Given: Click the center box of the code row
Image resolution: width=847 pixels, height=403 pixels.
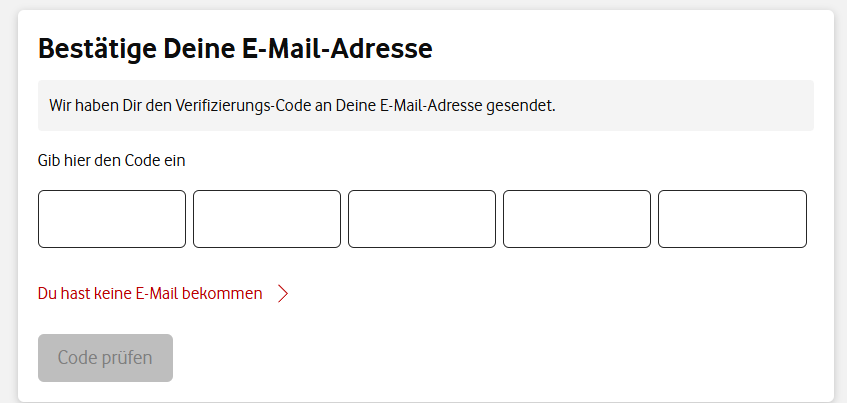Looking at the screenshot, I should [x=422, y=219].
